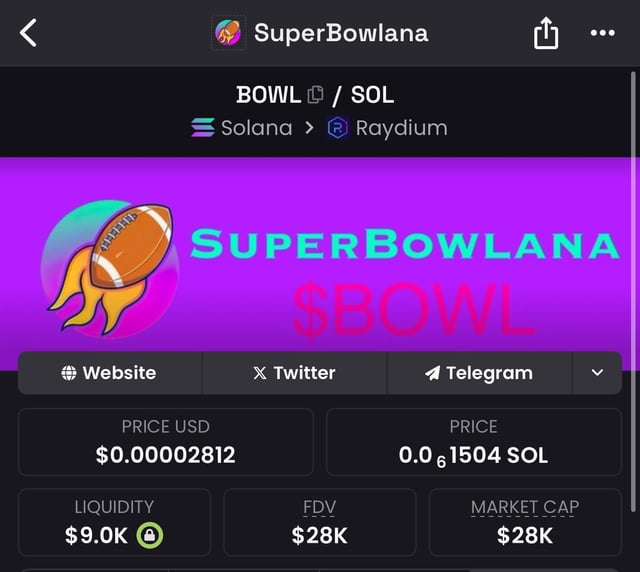Tap the LIQUIDITY stat box
640x572 pixels.
click(x=114, y=522)
